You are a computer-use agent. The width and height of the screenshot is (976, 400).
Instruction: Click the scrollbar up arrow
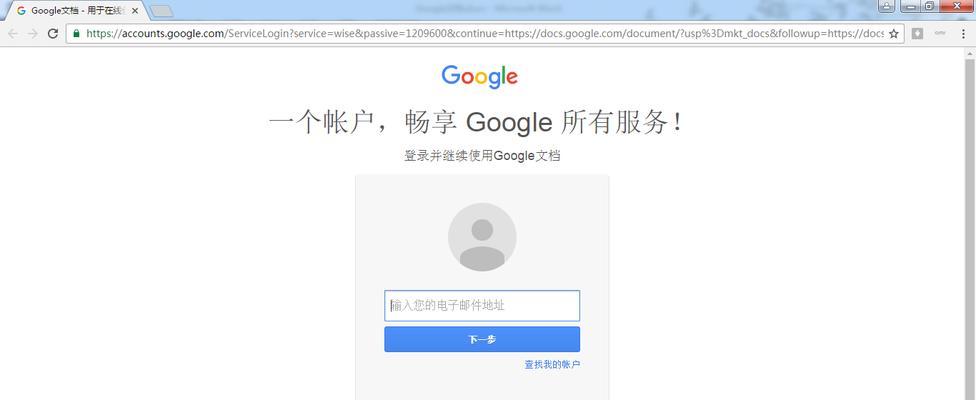[970, 54]
